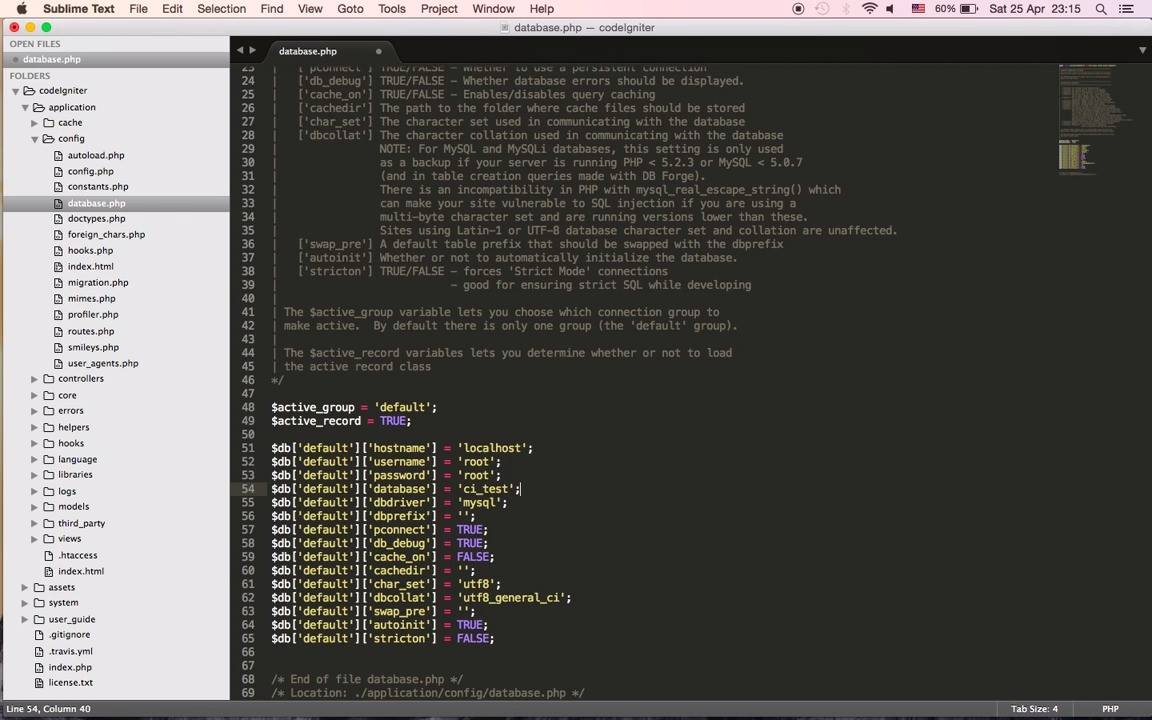Collapse the config folder arrow
This screenshot has width=1152, height=720.
(x=35, y=139)
